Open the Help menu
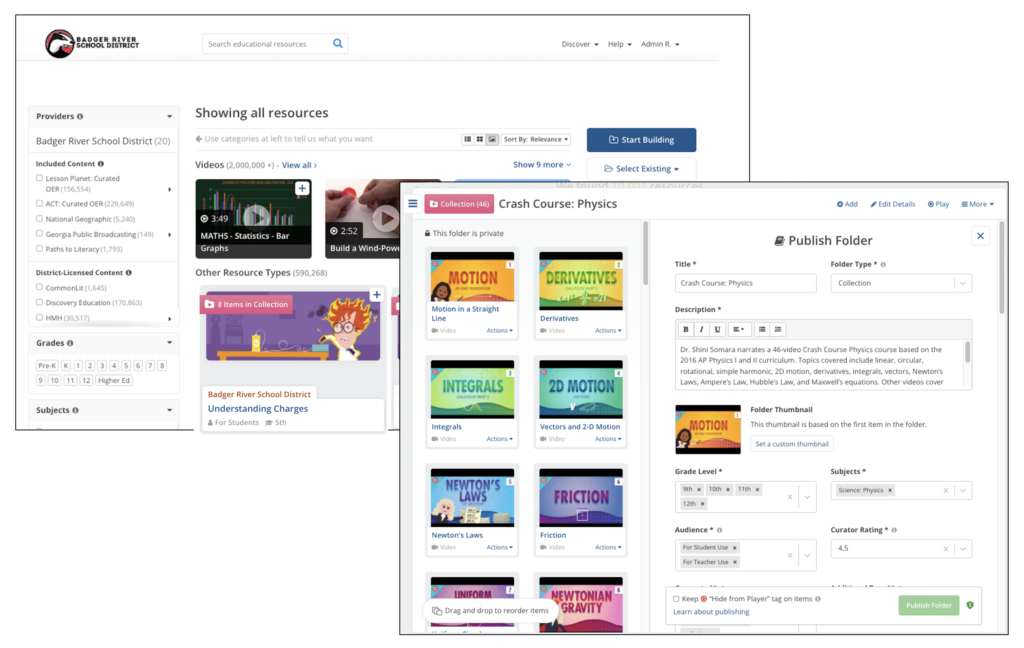This screenshot has height=648, width=1024. (x=620, y=44)
